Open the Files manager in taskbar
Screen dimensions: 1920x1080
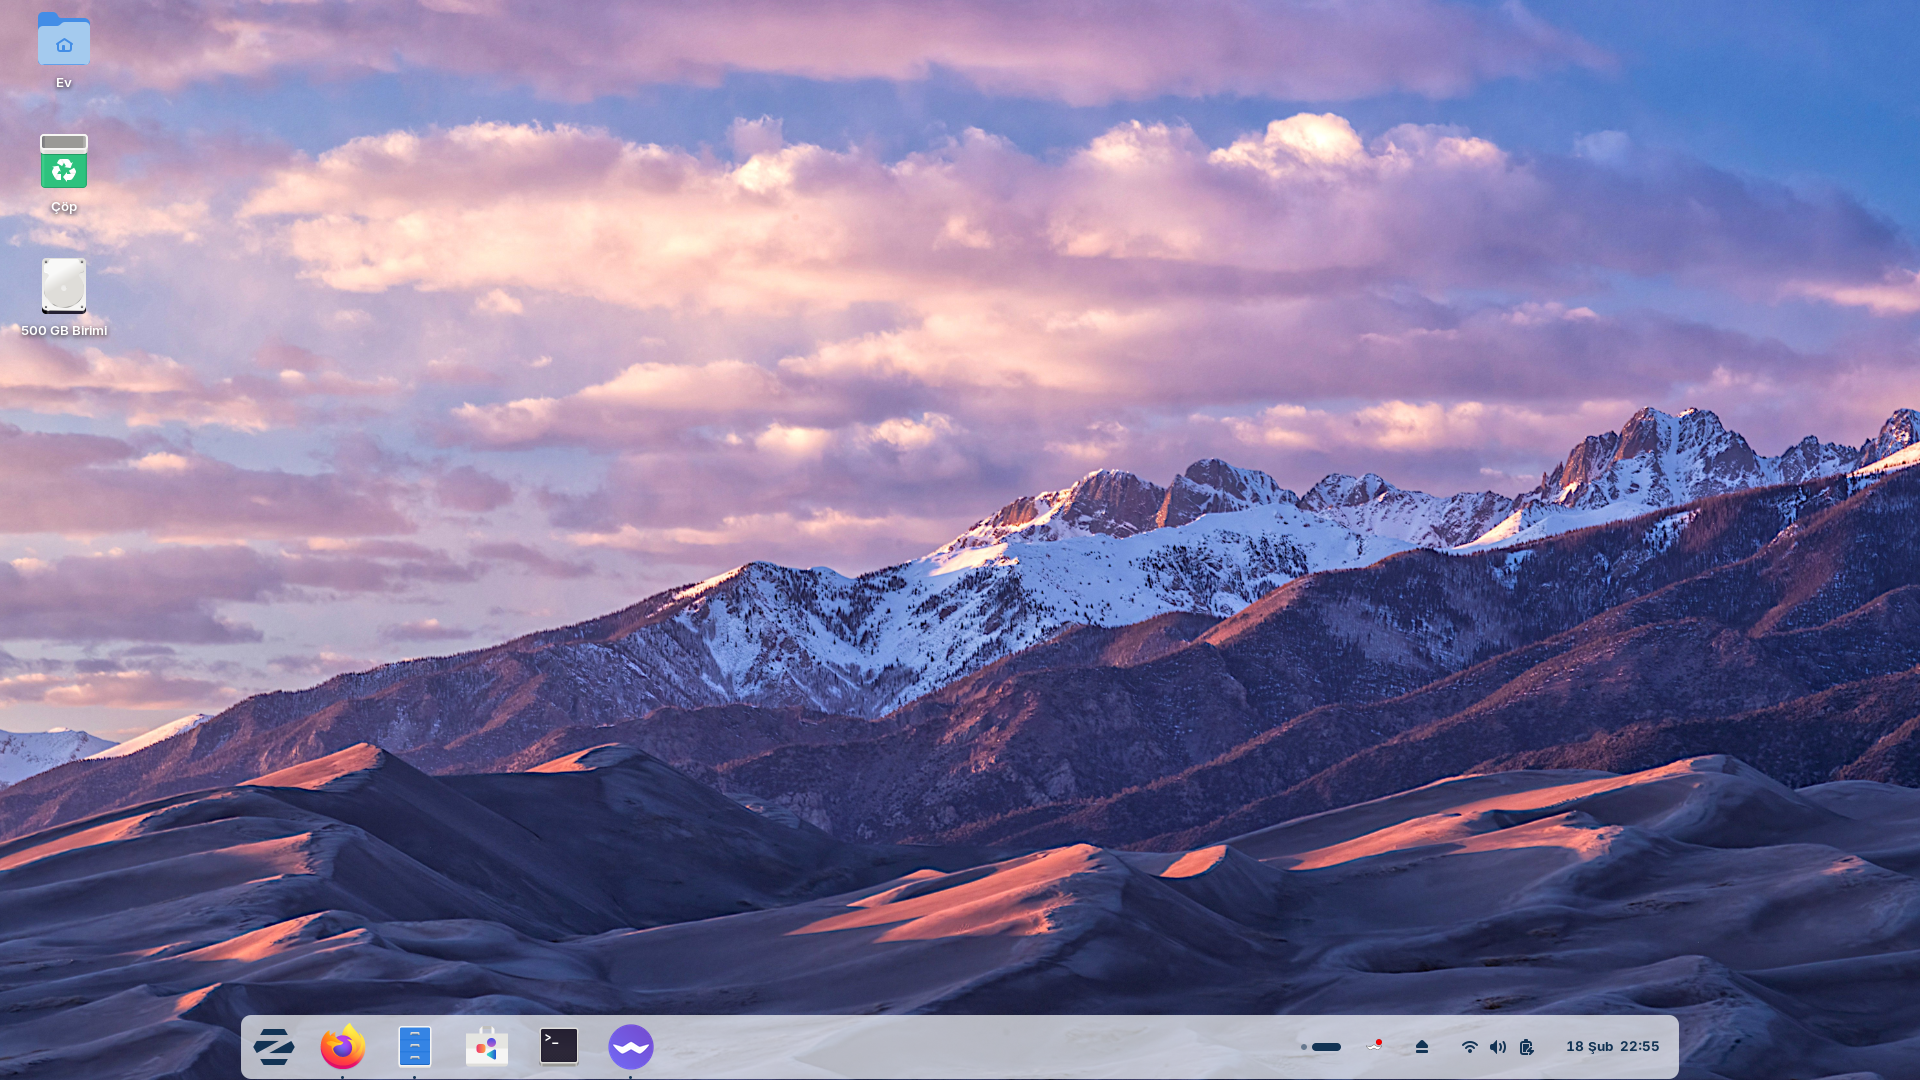pos(415,1047)
